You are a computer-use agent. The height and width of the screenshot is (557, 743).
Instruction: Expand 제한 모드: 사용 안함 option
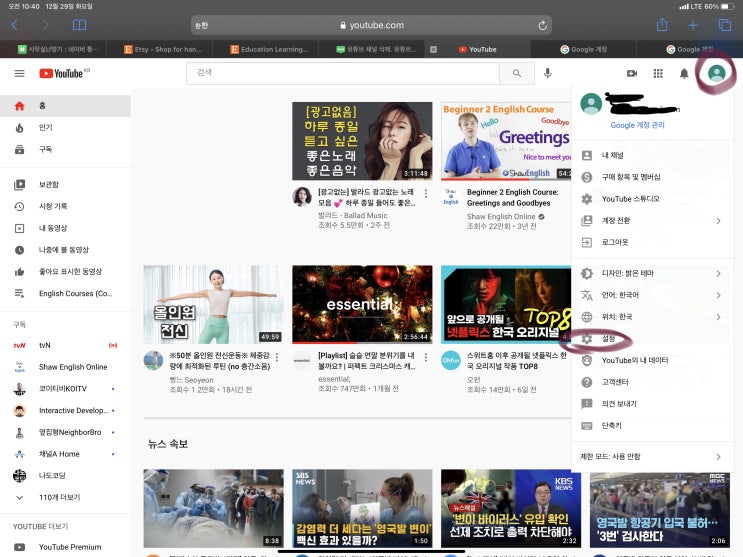pos(652,457)
